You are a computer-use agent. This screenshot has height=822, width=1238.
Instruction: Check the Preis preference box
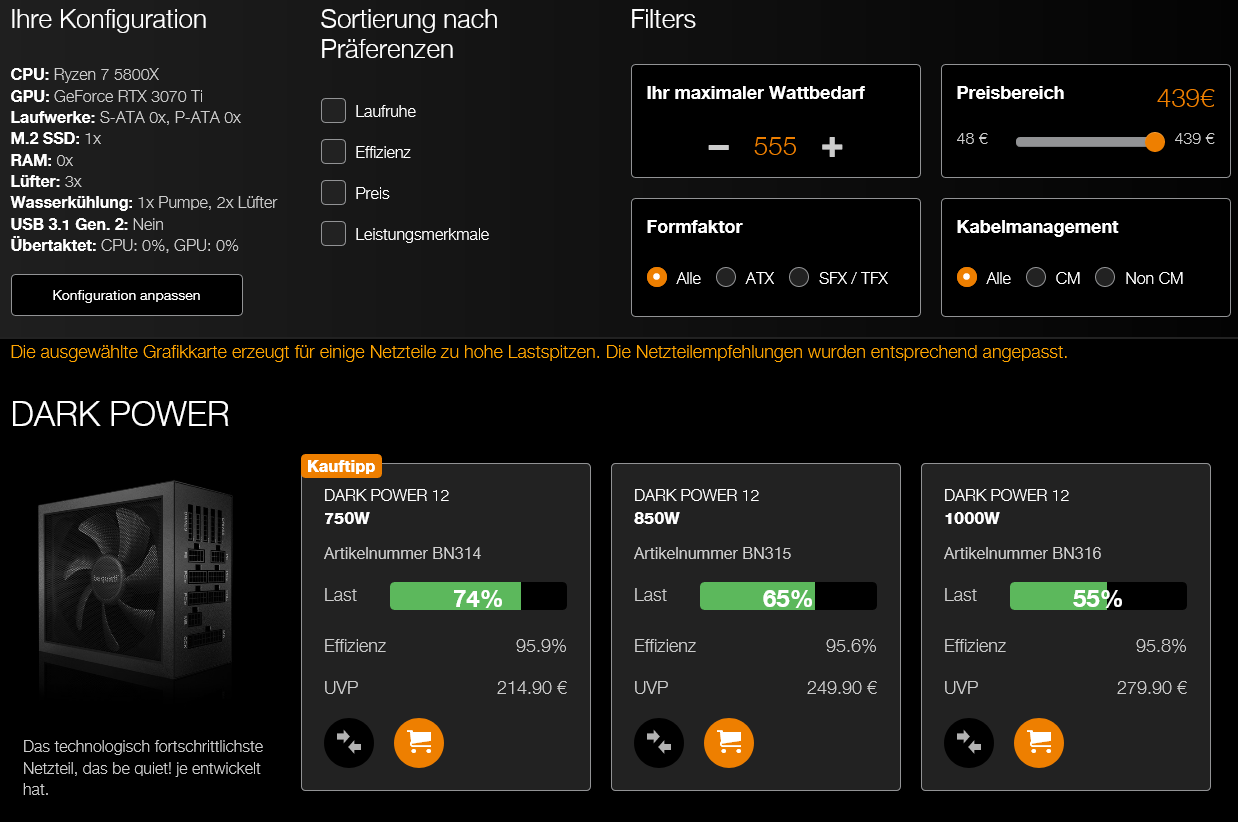pos(333,192)
